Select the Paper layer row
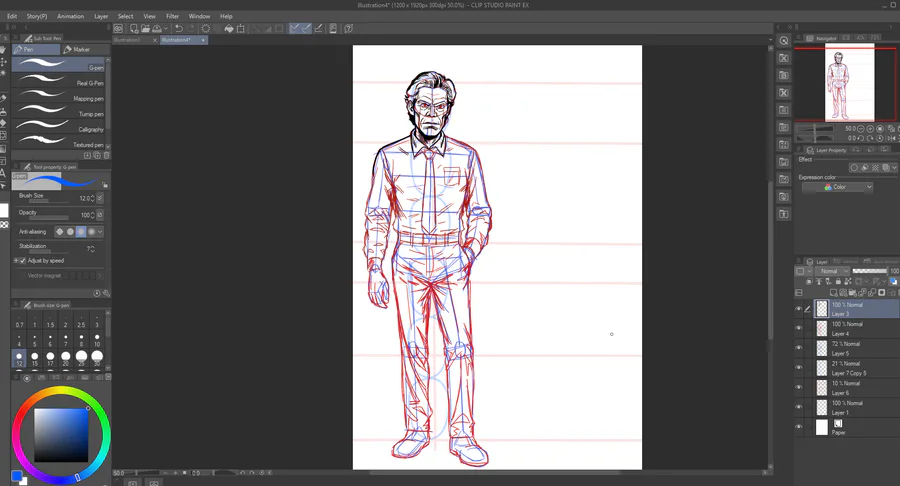 click(856, 427)
